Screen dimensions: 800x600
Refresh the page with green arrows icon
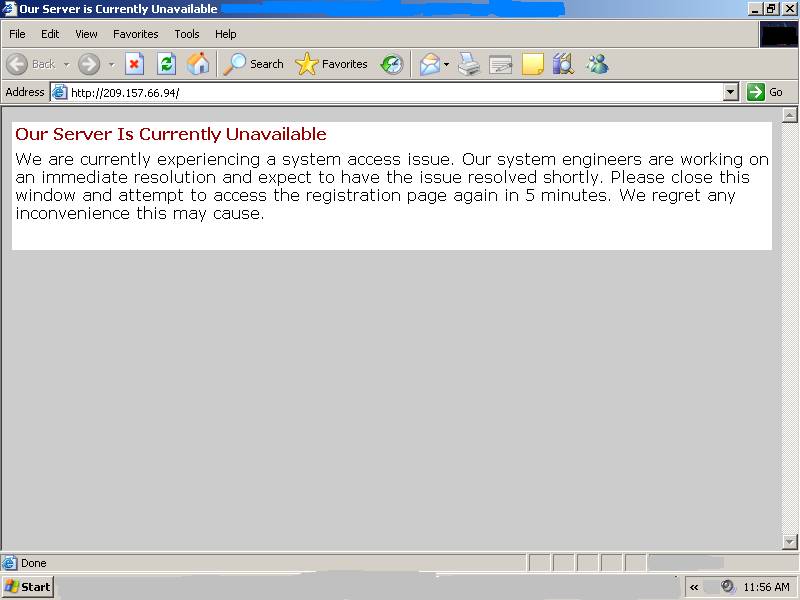(x=166, y=64)
